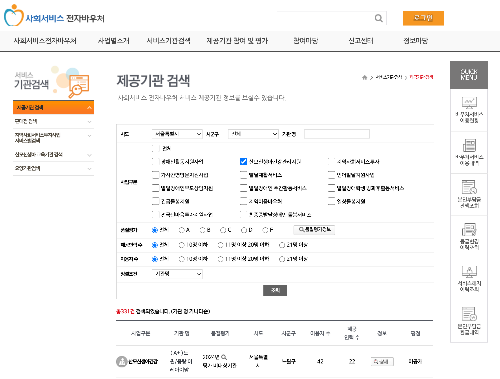Open the 정보마당 nav menu
The height and width of the screenshot is (379, 500).
415,41
